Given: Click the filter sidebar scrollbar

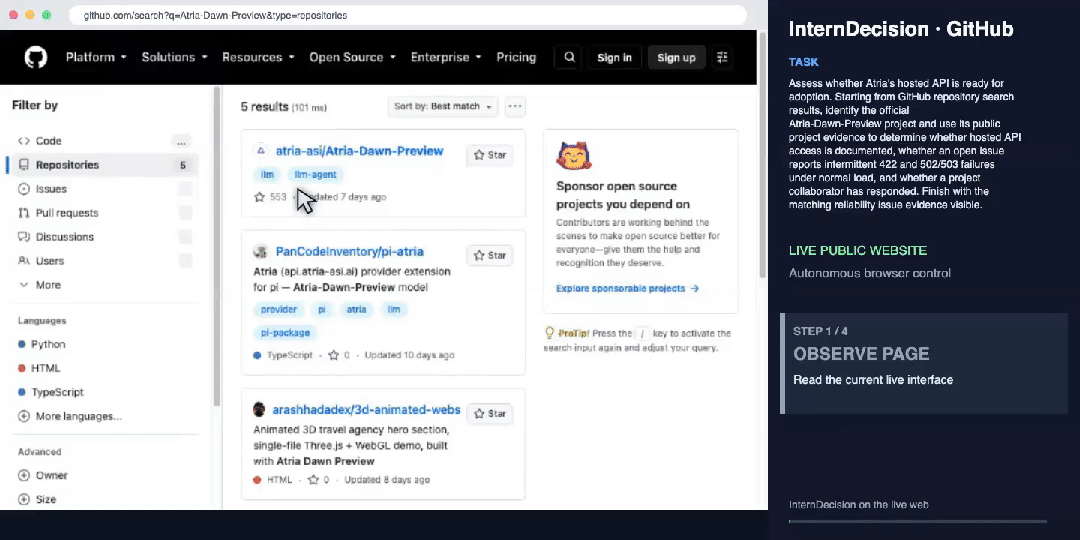Looking at the screenshot, I should (x=217, y=247).
